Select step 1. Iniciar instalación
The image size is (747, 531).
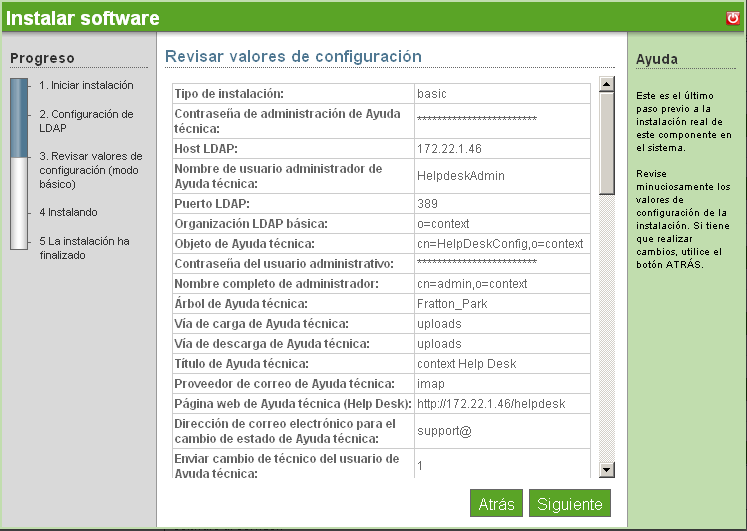coord(86,85)
